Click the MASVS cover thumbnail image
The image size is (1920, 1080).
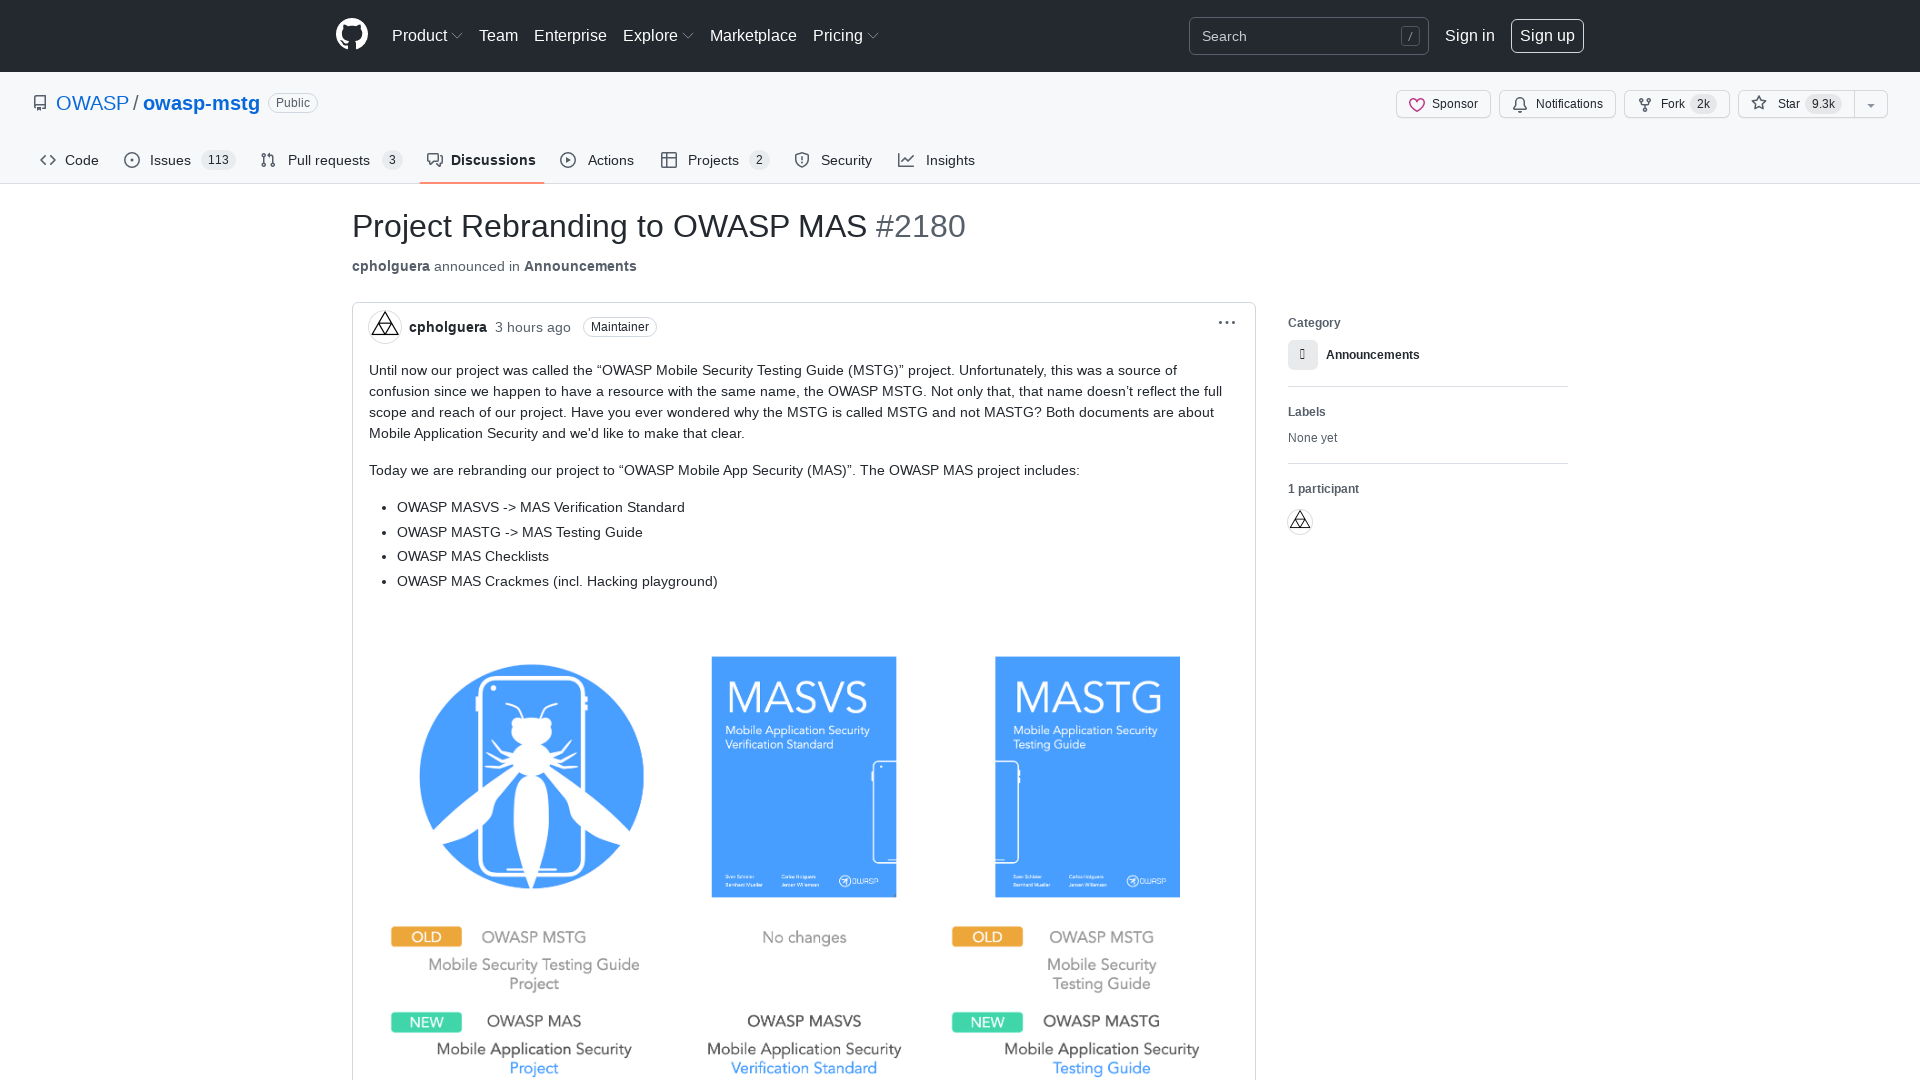coord(803,776)
